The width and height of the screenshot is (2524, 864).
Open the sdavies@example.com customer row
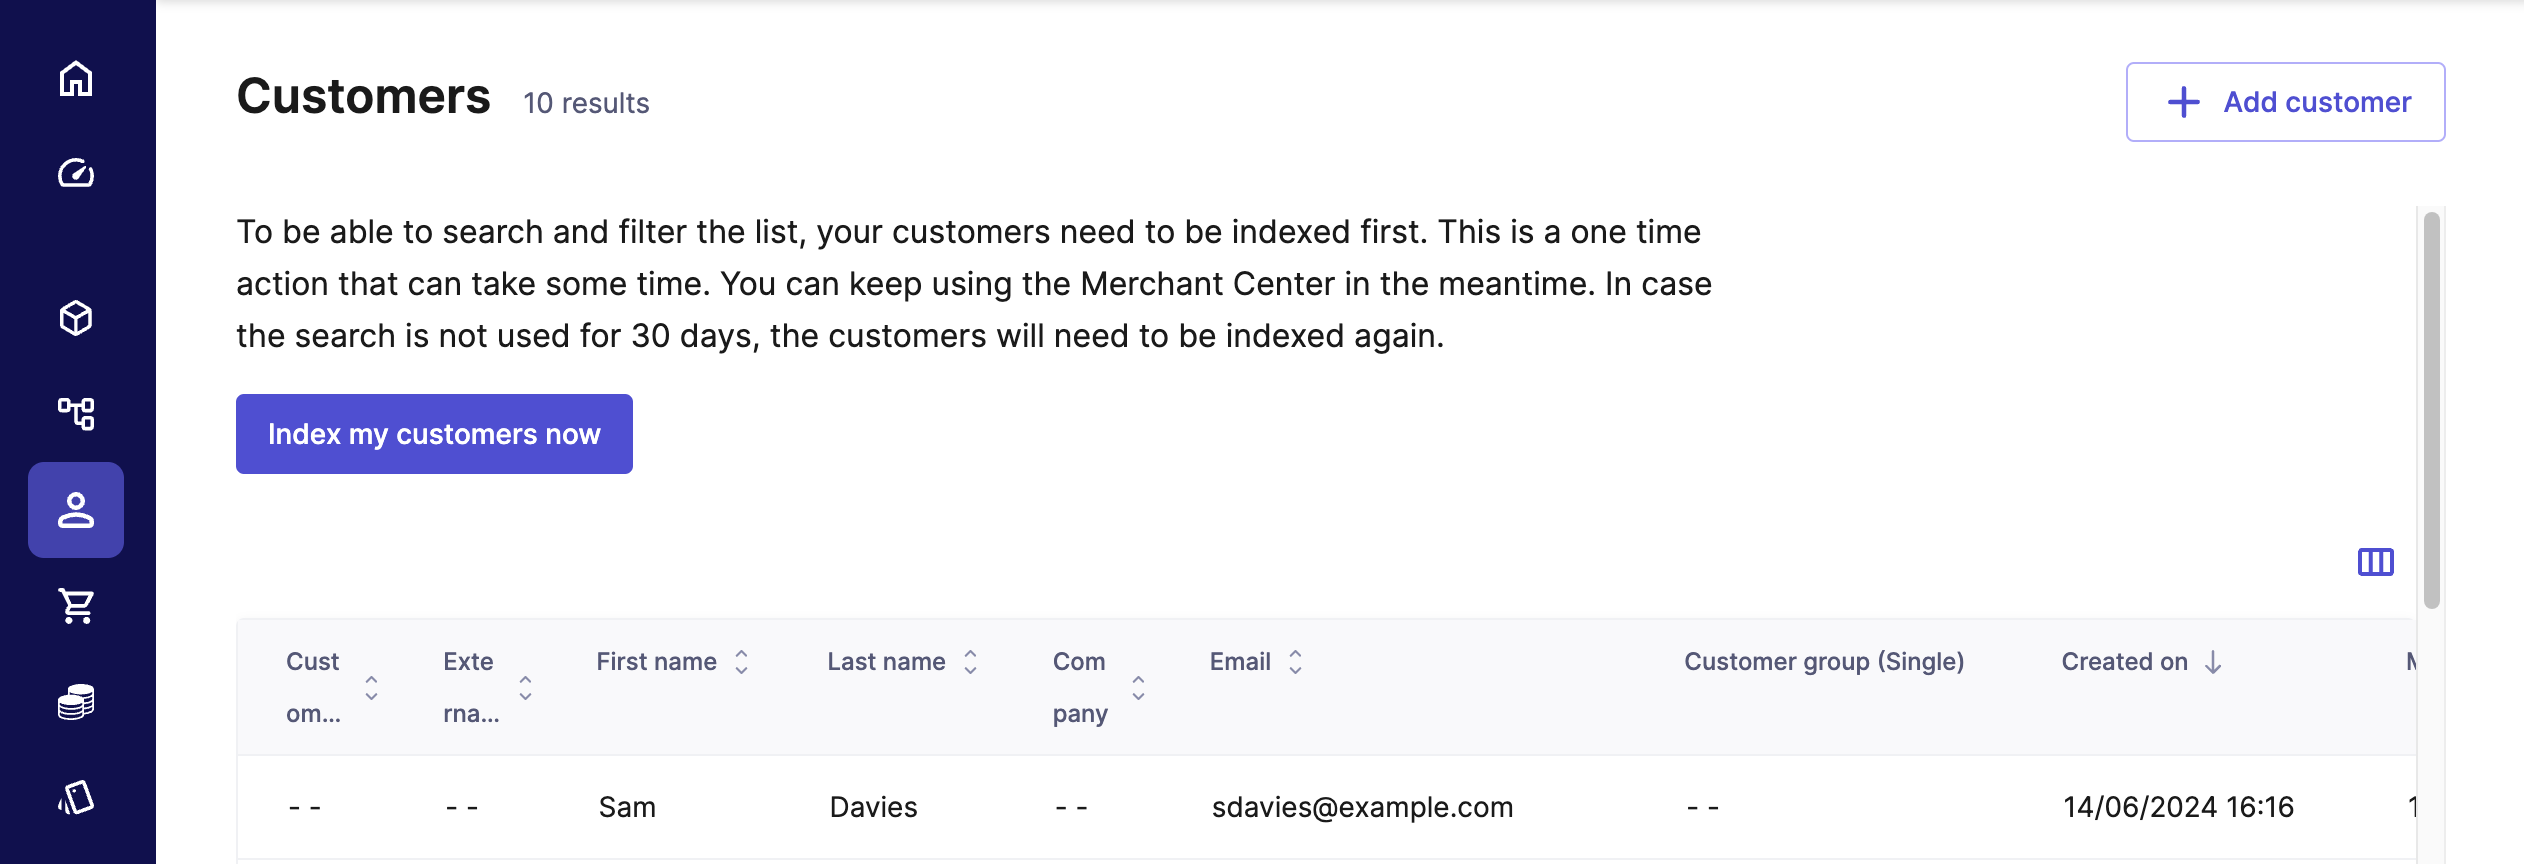[1362, 807]
